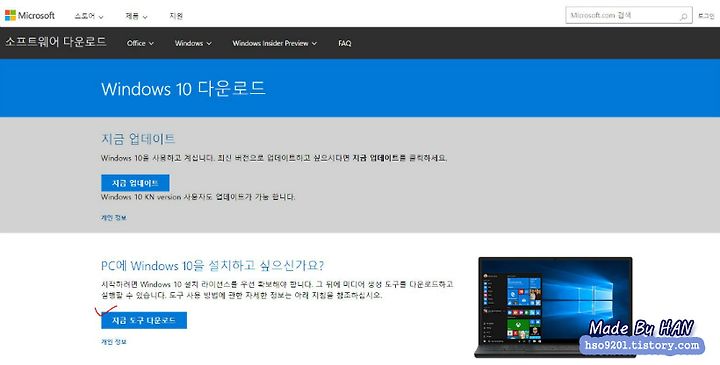Open the 지원 menu item

(176, 16)
